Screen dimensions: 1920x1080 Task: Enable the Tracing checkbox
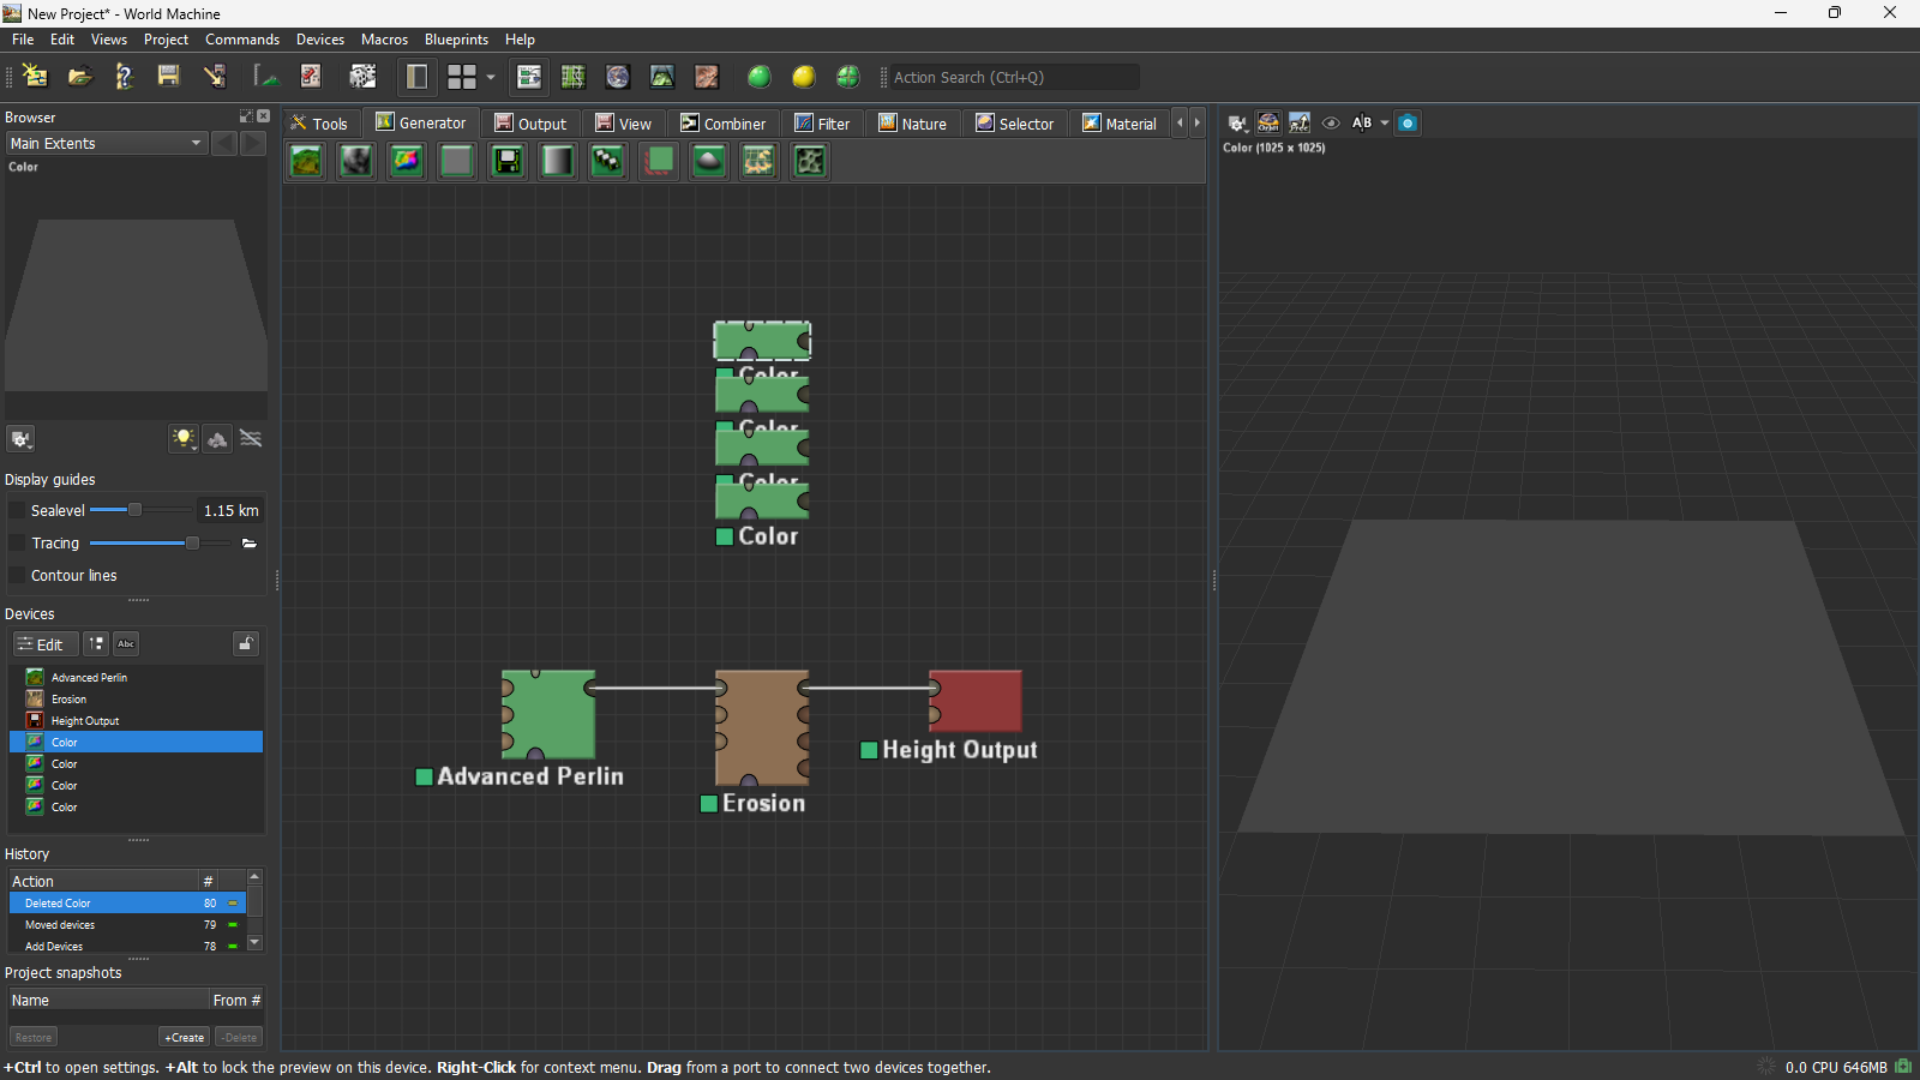[x=17, y=543]
